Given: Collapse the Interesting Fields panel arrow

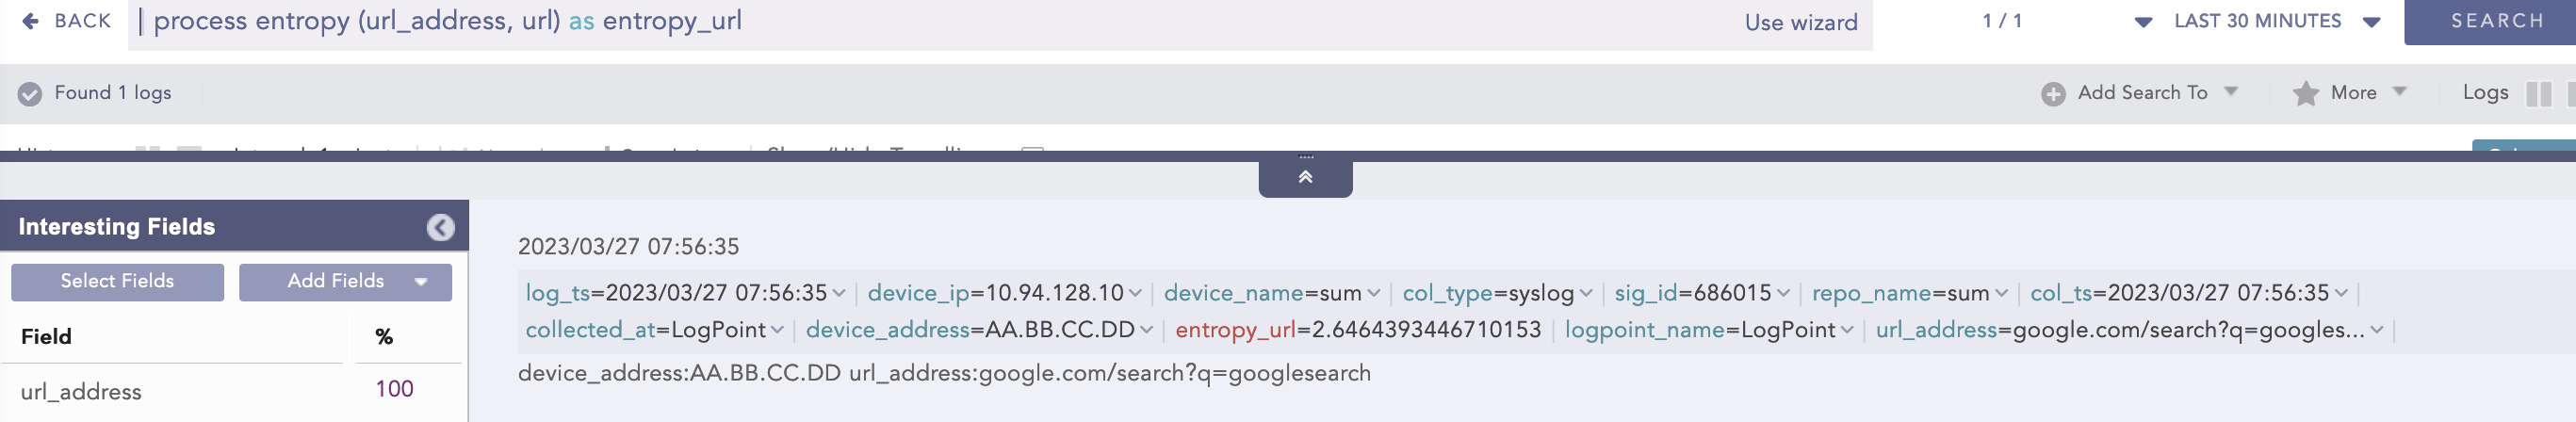Looking at the screenshot, I should 440,227.
